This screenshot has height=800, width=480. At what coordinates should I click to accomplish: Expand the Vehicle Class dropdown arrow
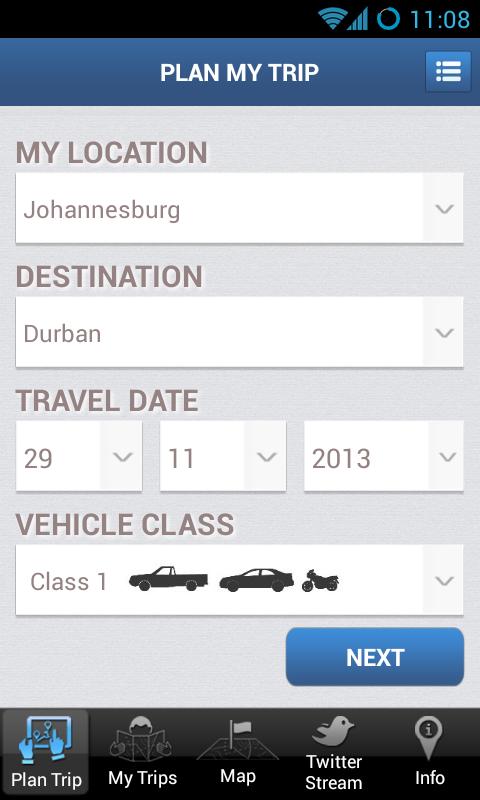[444, 580]
